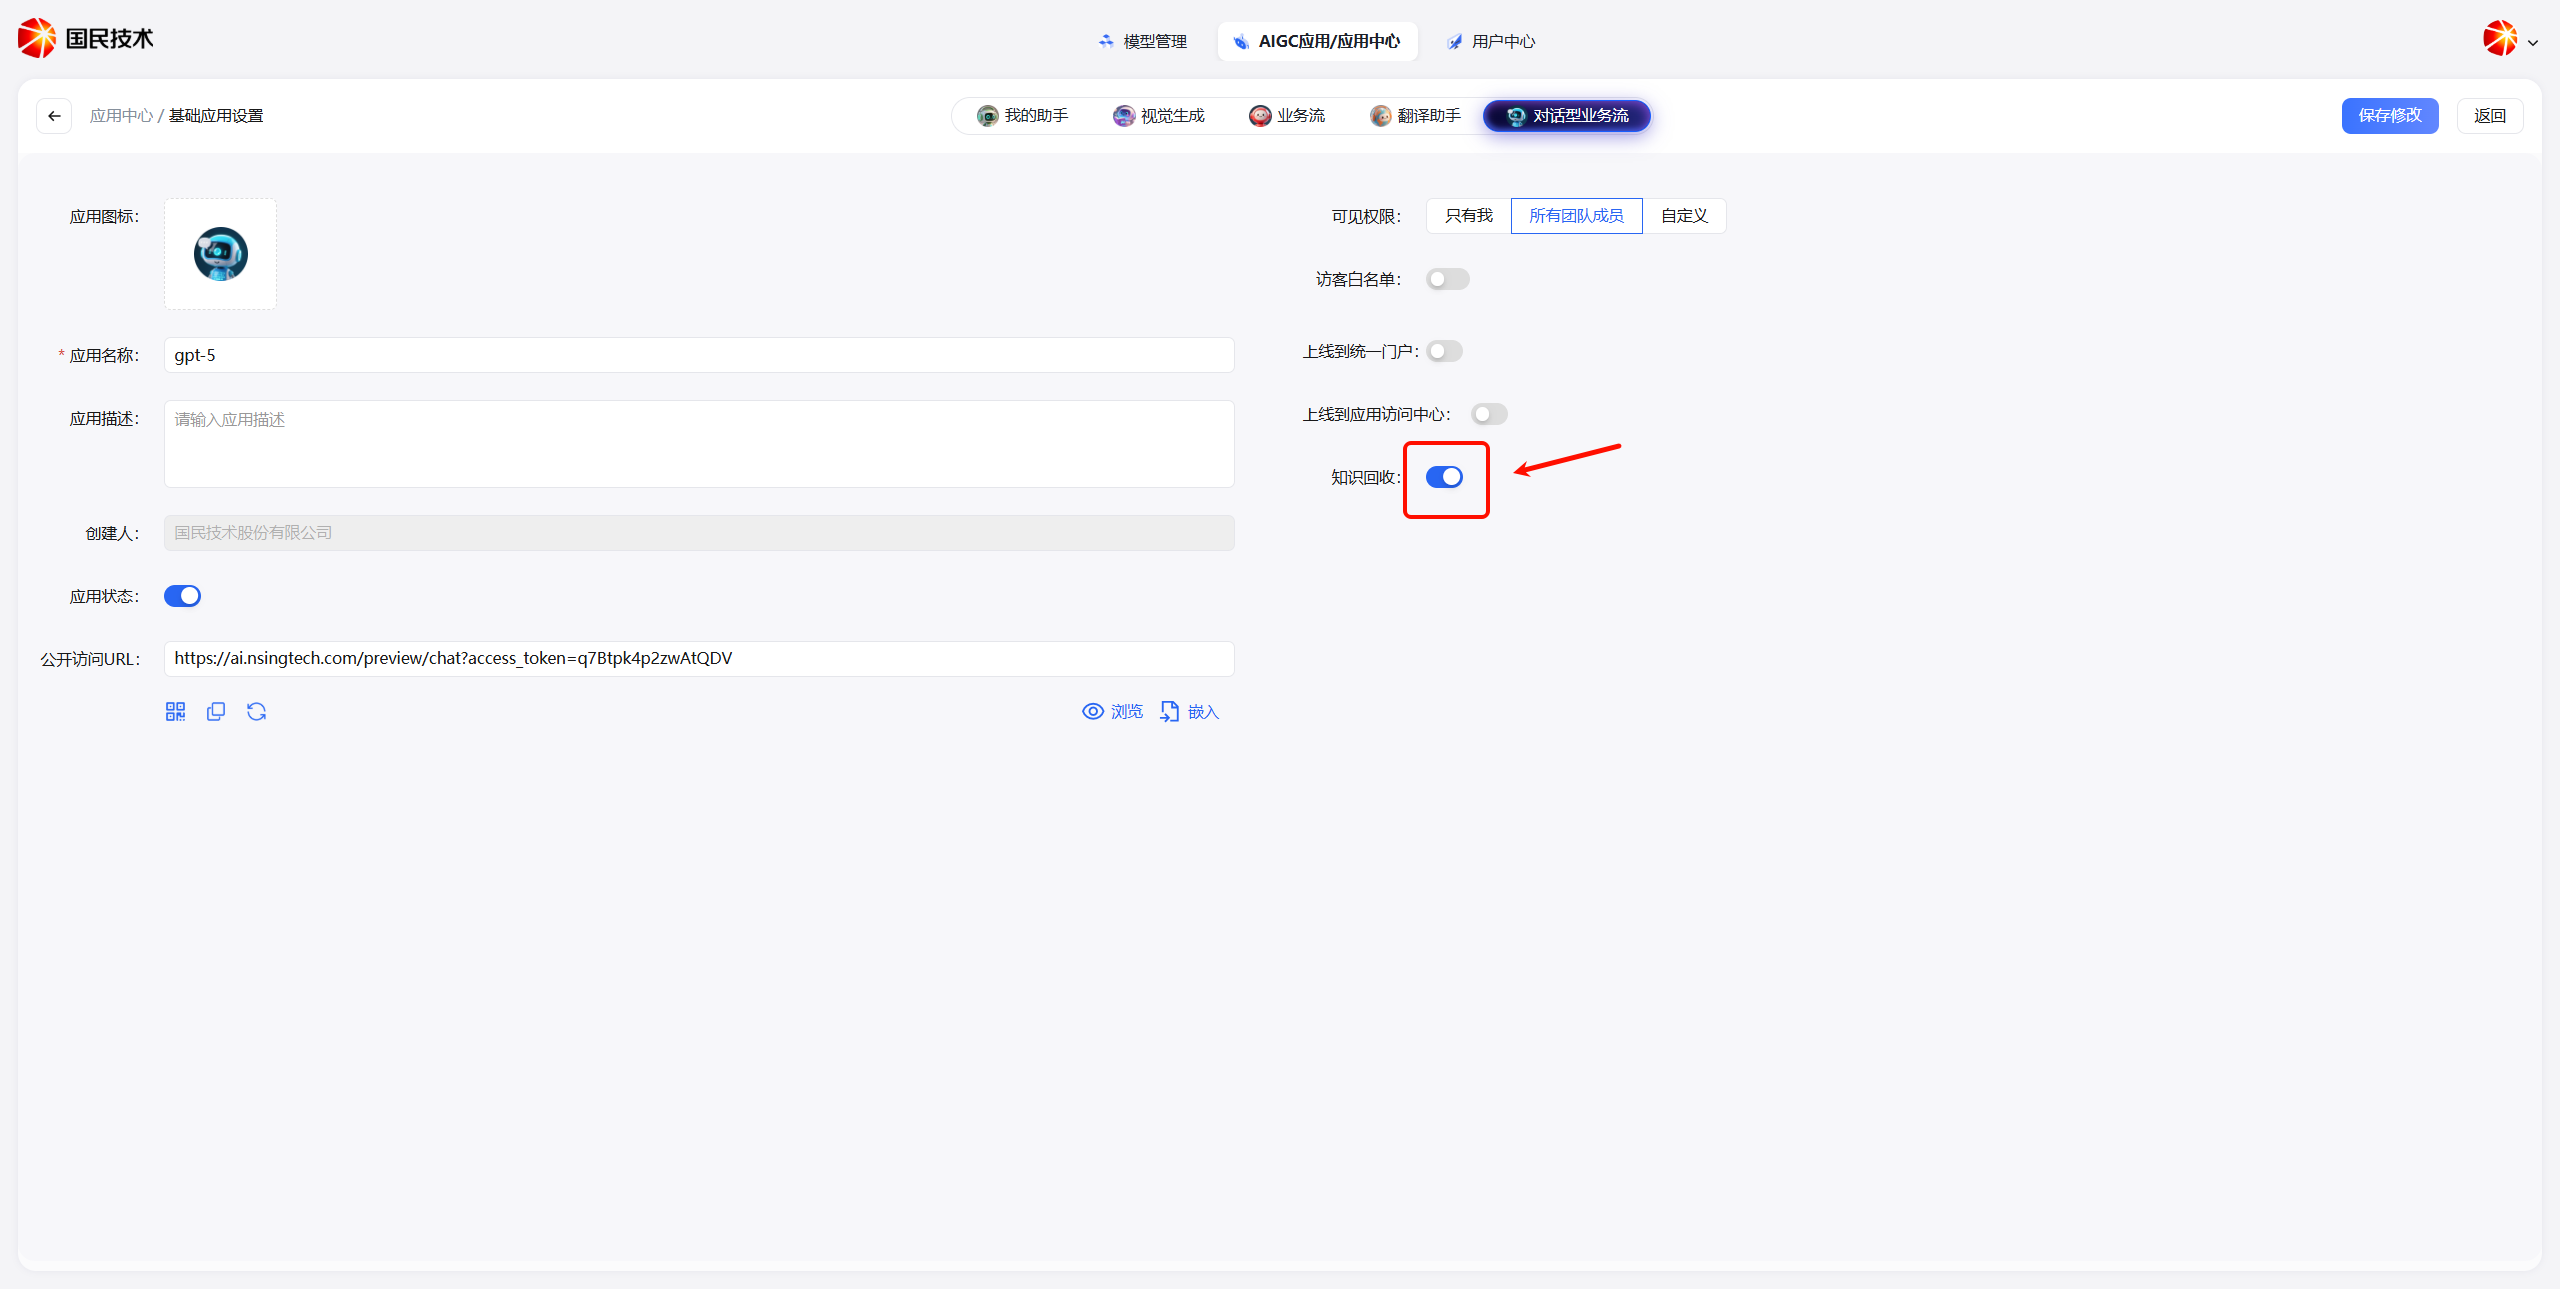
Task: Click the refresh access token icon
Action: [x=256, y=711]
